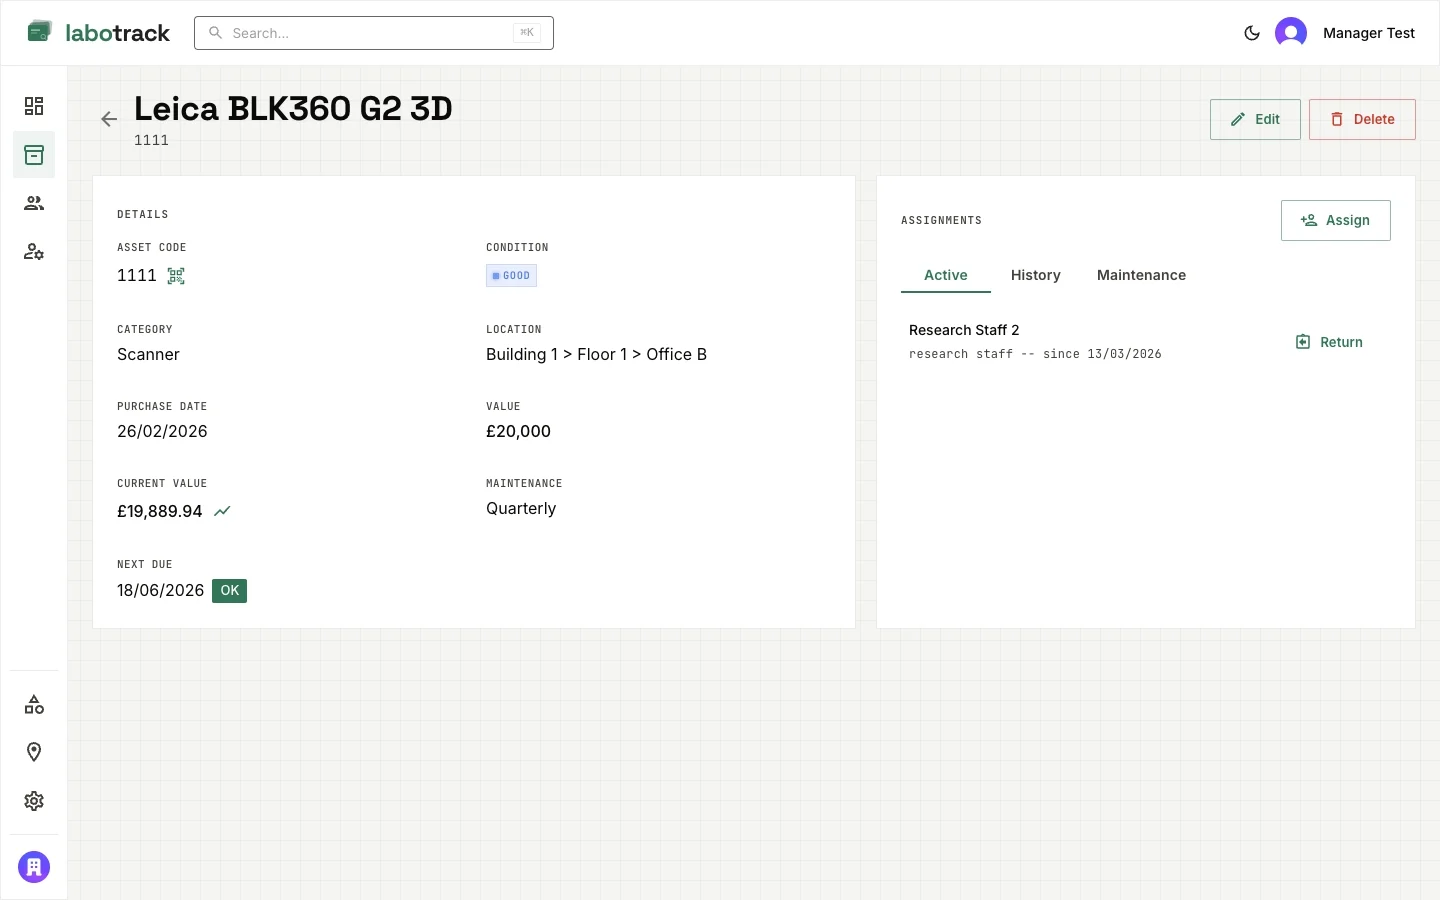Click the Assign button
1440x900 pixels.
pyautogui.click(x=1335, y=220)
